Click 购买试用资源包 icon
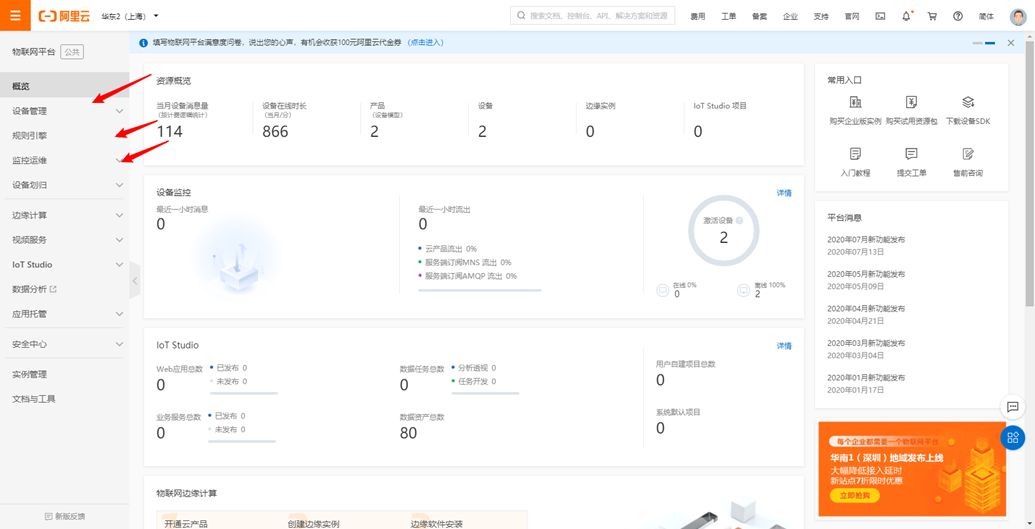The height and width of the screenshot is (529, 1035). 912,102
